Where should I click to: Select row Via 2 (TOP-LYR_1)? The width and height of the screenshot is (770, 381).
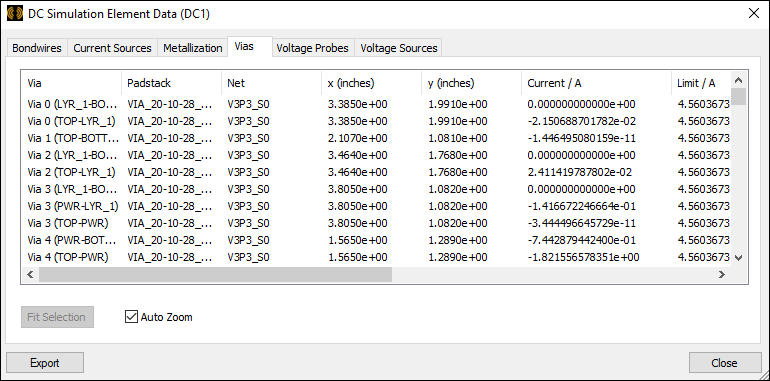pos(376,172)
